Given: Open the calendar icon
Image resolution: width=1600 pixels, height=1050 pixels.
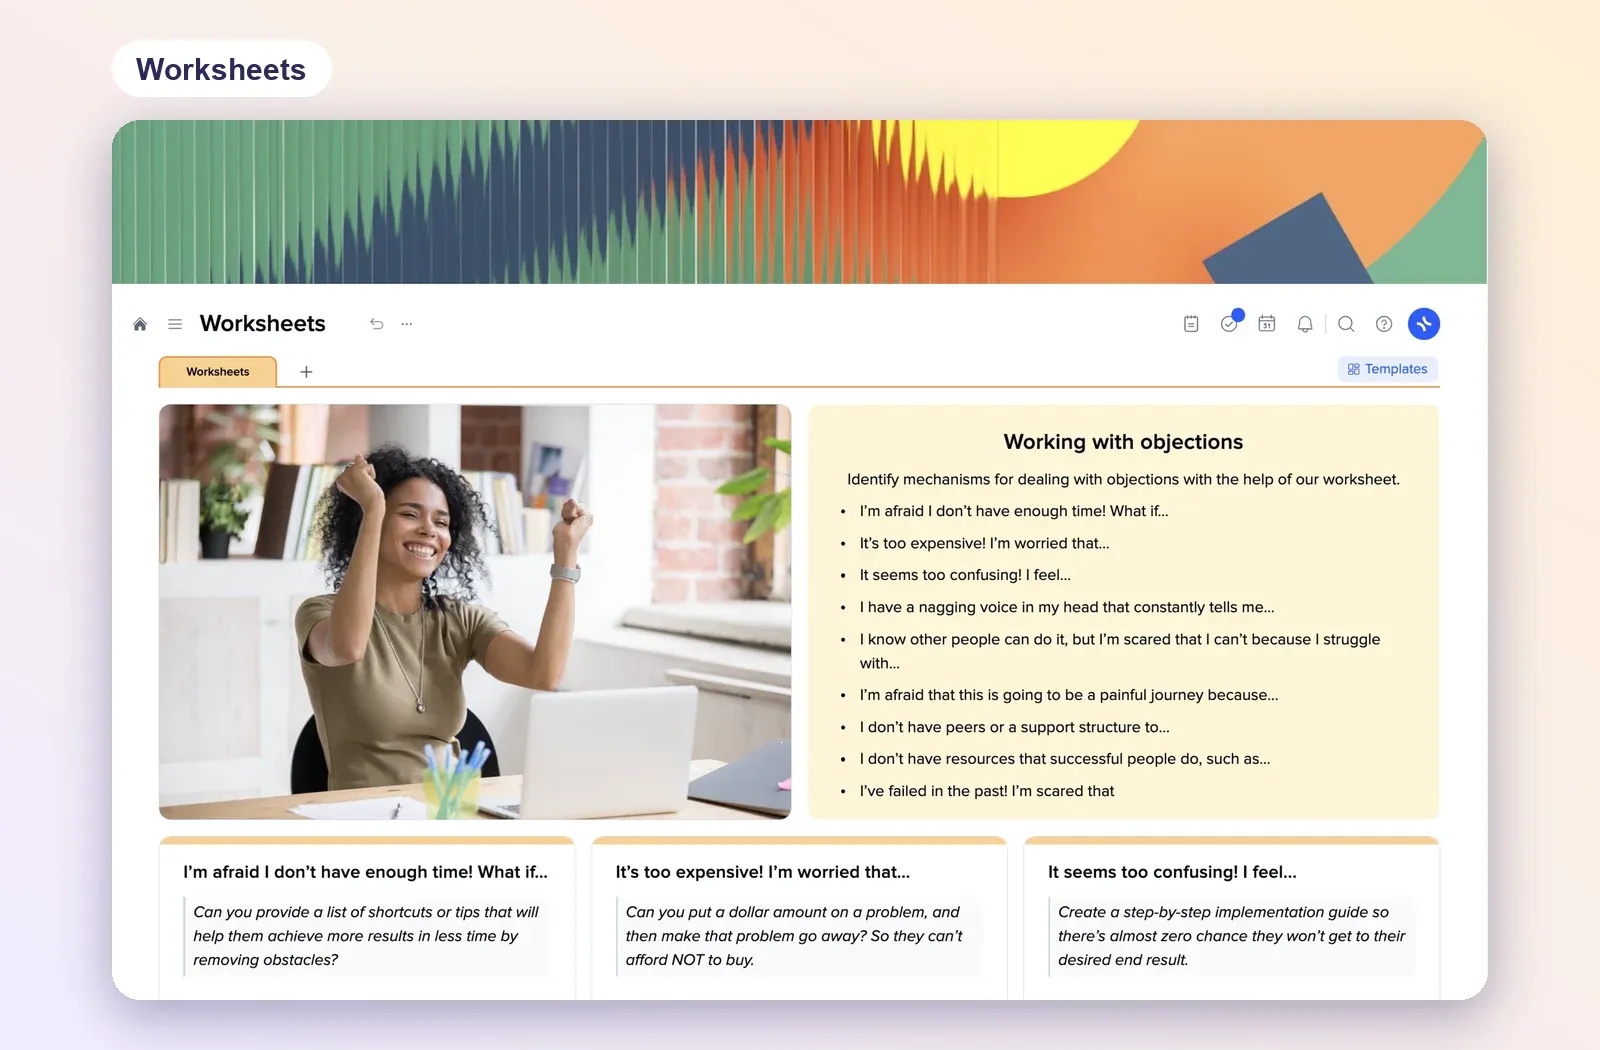Looking at the screenshot, I should [1267, 324].
